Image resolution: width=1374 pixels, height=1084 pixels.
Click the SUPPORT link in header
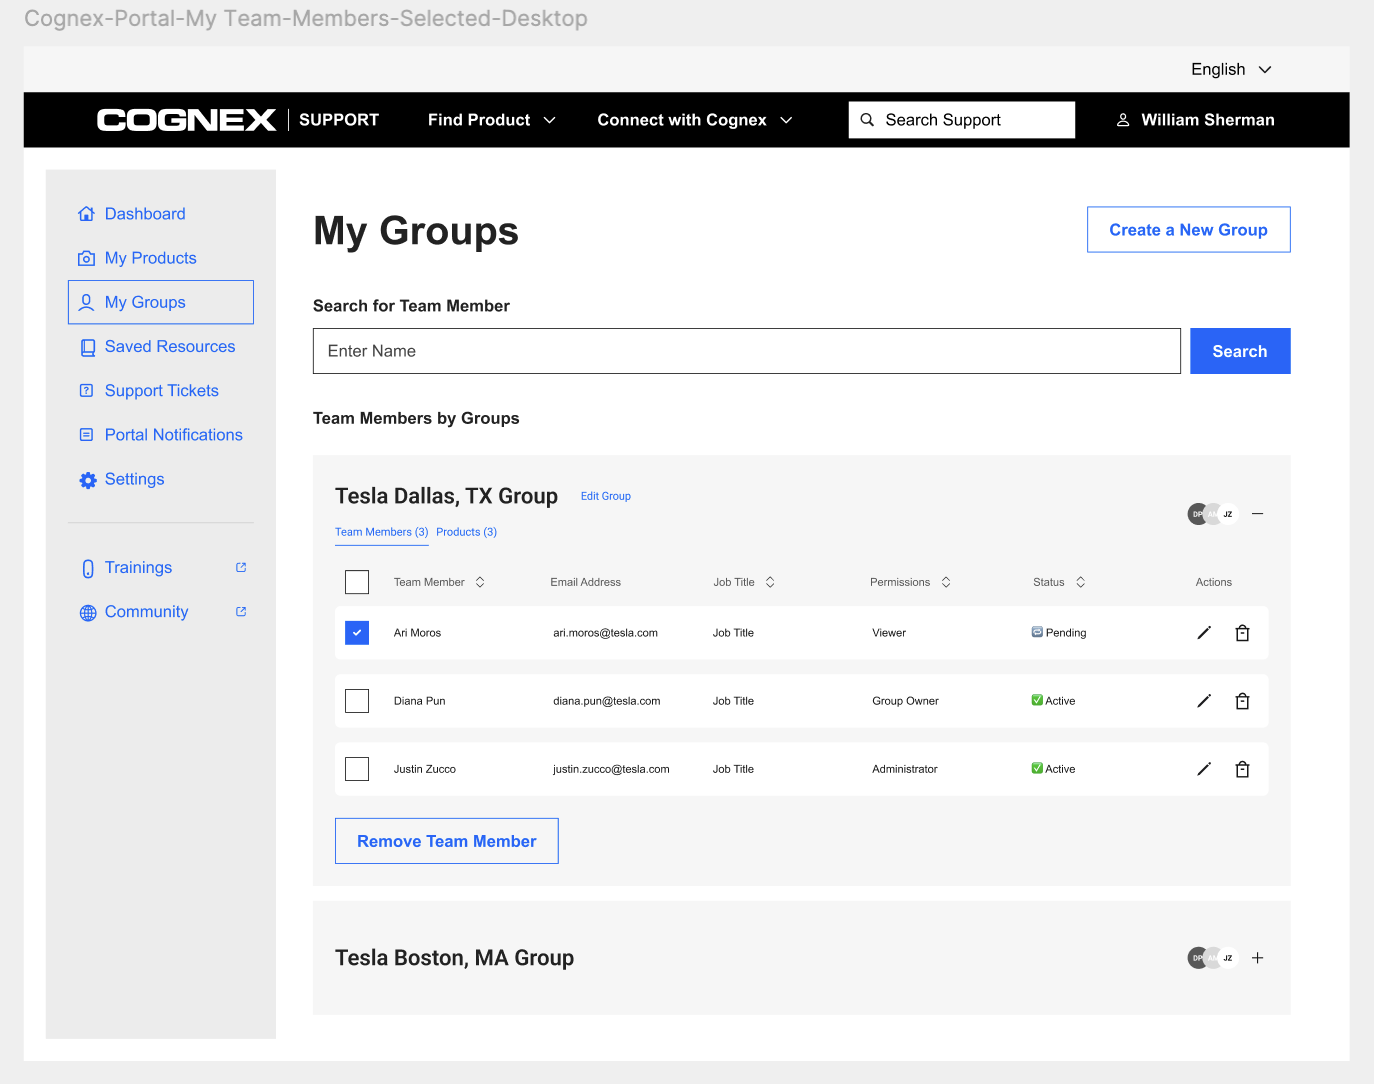pos(339,120)
